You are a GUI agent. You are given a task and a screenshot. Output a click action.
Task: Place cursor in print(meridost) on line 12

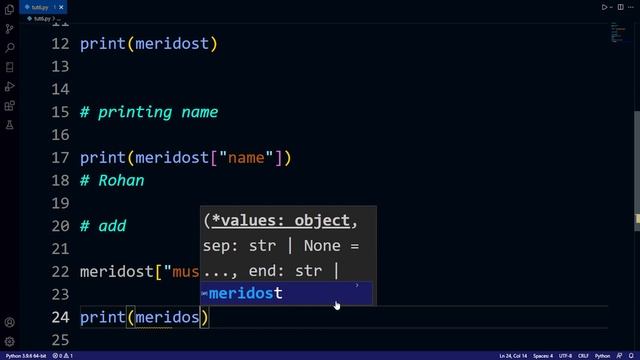[x=149, y=44]
